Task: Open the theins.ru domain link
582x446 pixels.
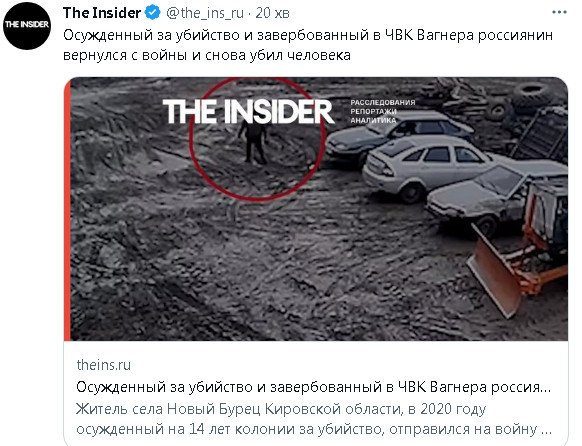Action: click(104, 365)
